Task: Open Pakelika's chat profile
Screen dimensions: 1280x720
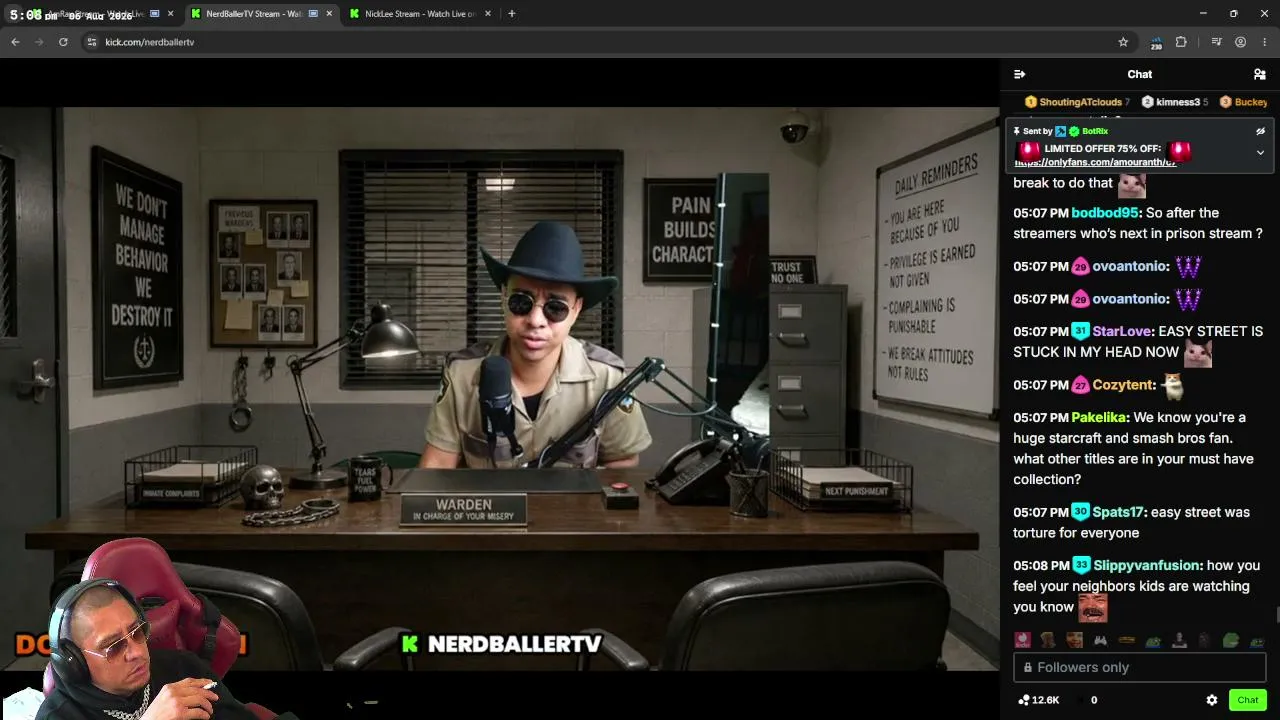Action: tap(1099, 417)
